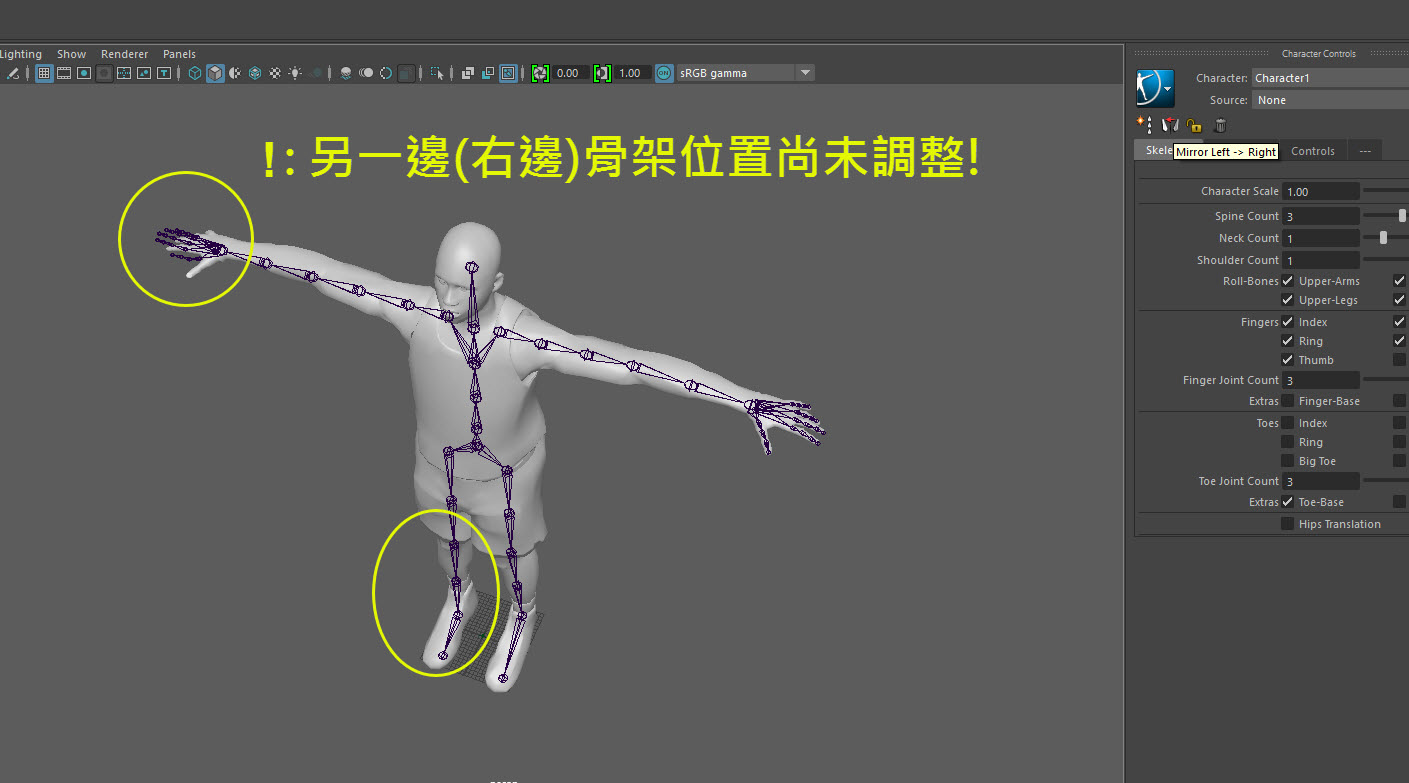Uncheck Fingers Ring checkbox
The width and height of the screenshot is (1409, 783).
coord(1288,341)
